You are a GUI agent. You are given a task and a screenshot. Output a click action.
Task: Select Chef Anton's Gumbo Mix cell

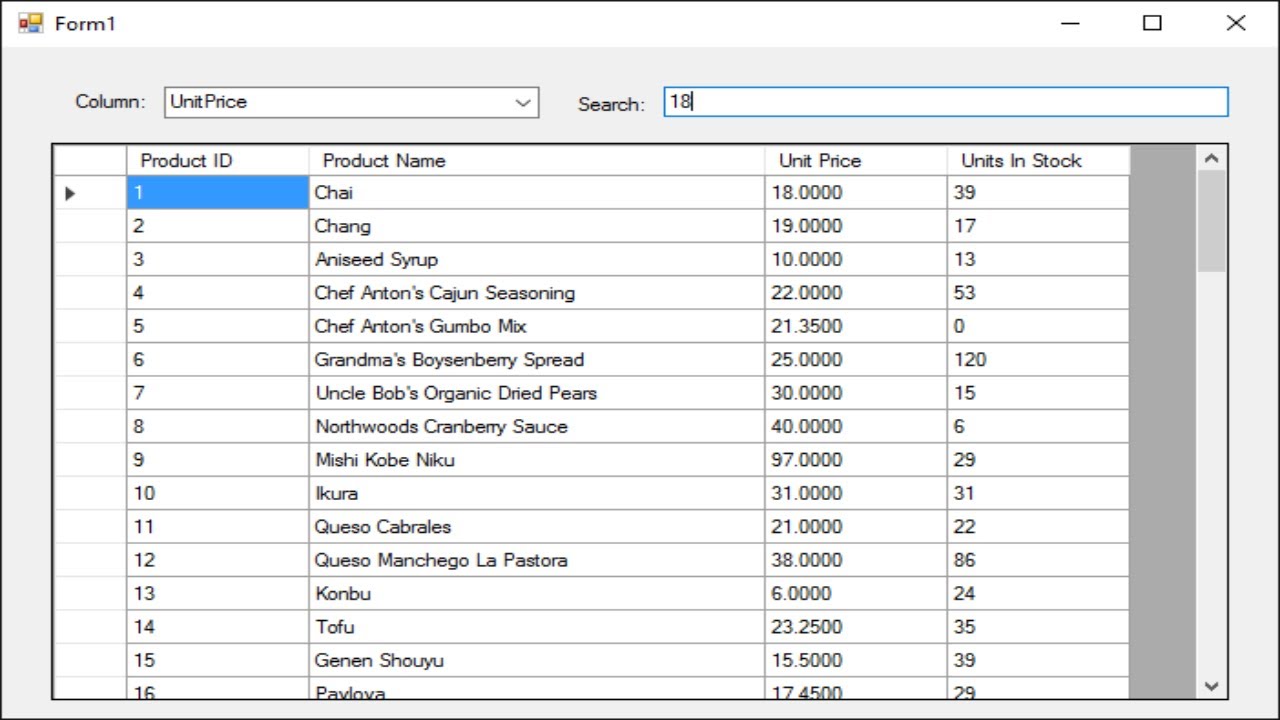coord(537,326)
